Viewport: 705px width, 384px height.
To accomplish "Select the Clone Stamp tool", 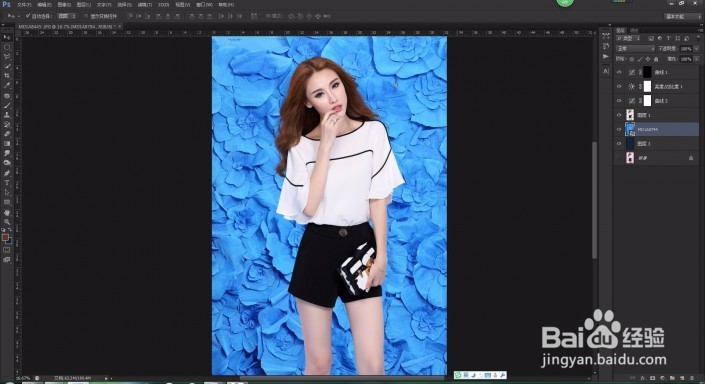I will coord(7,115).
